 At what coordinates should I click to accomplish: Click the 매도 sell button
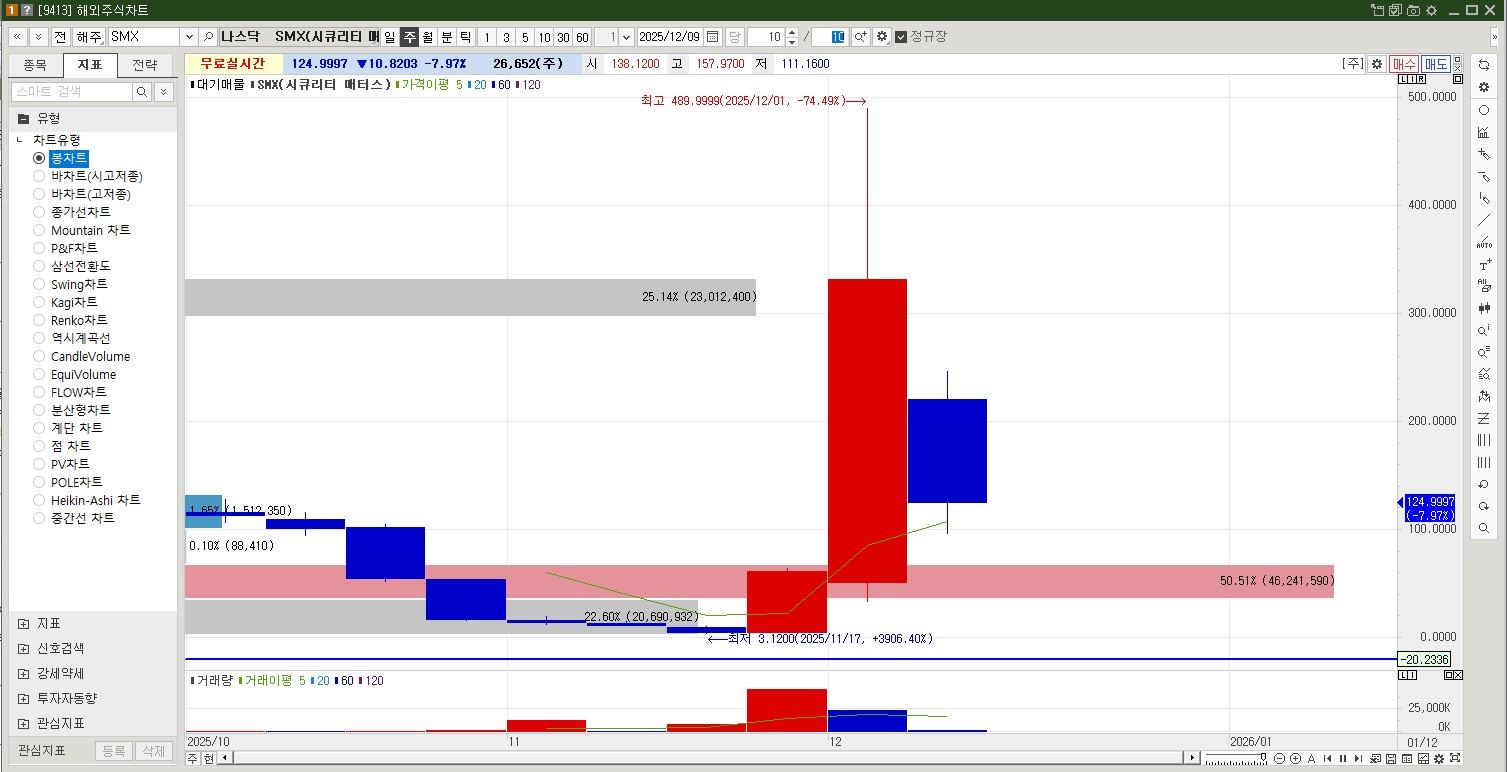click(1436, 64)
